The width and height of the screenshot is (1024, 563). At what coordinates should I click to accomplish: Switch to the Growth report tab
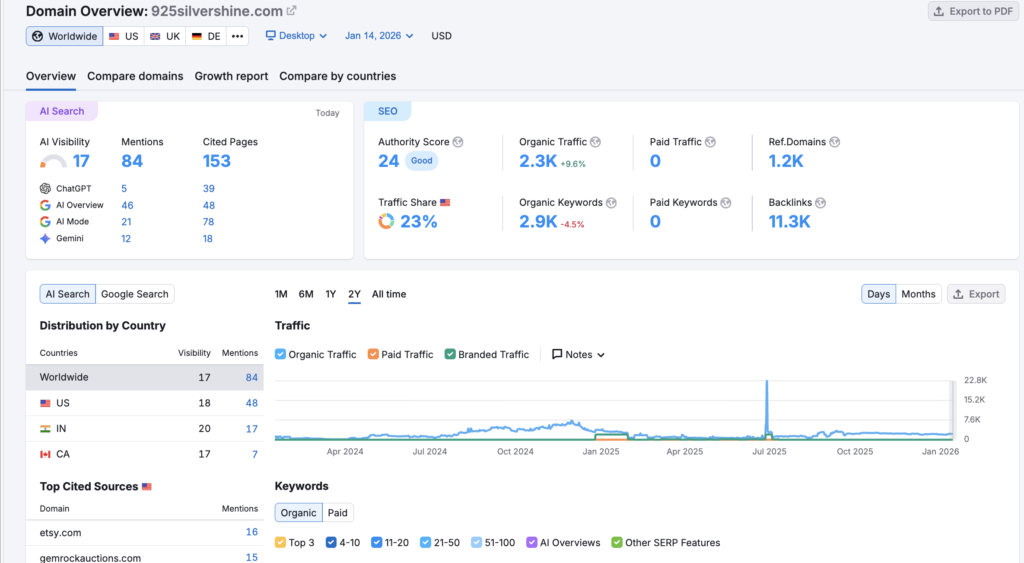click(231, 76)
